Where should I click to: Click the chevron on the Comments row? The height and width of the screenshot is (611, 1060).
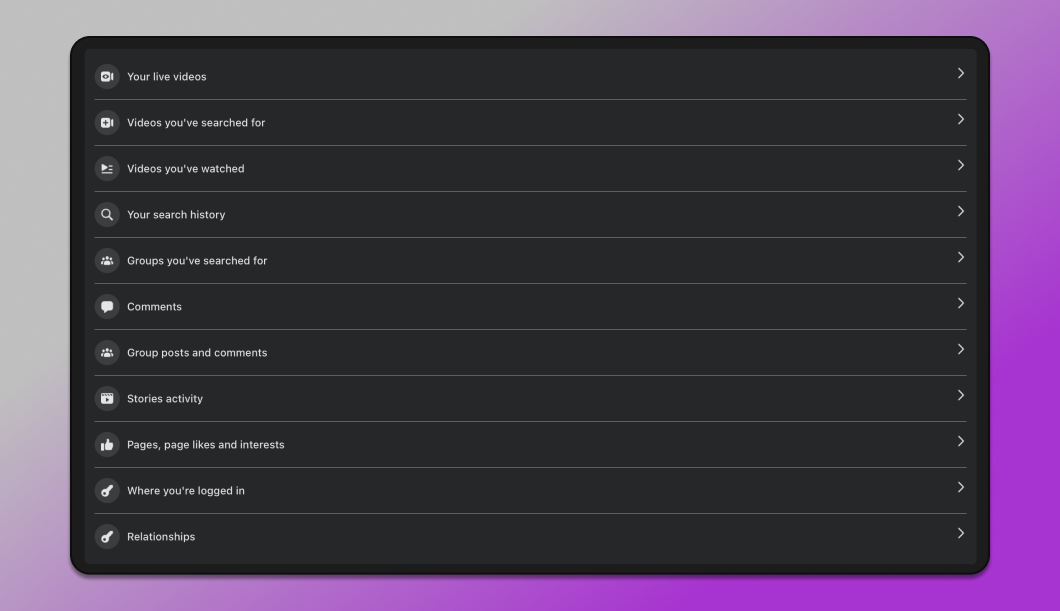point(961,303)
